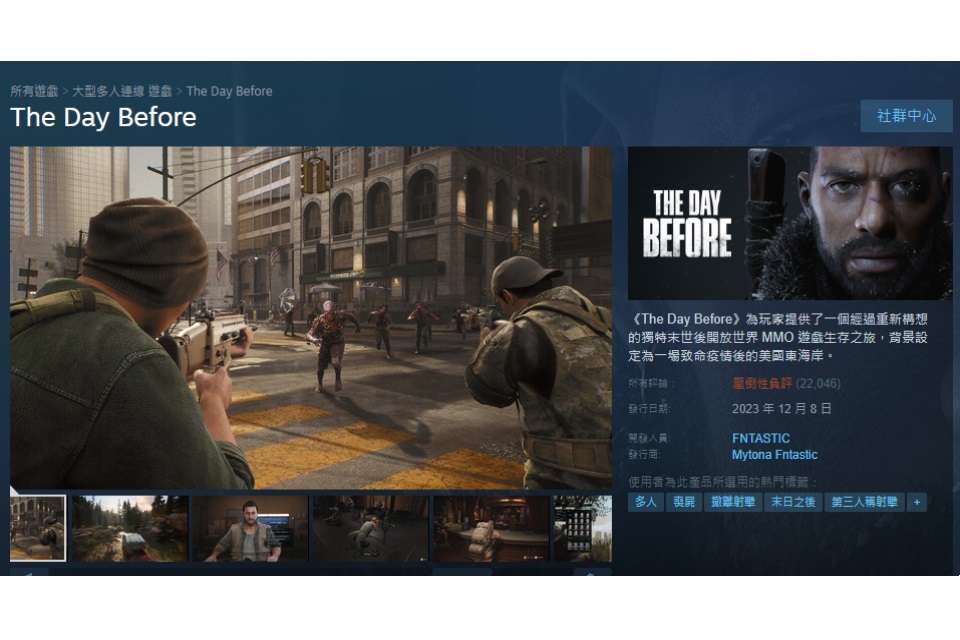Open the FNTASTIC developer link
This screenshot has width=960, height=640.
pyautogui.click(x=760, y=438)
